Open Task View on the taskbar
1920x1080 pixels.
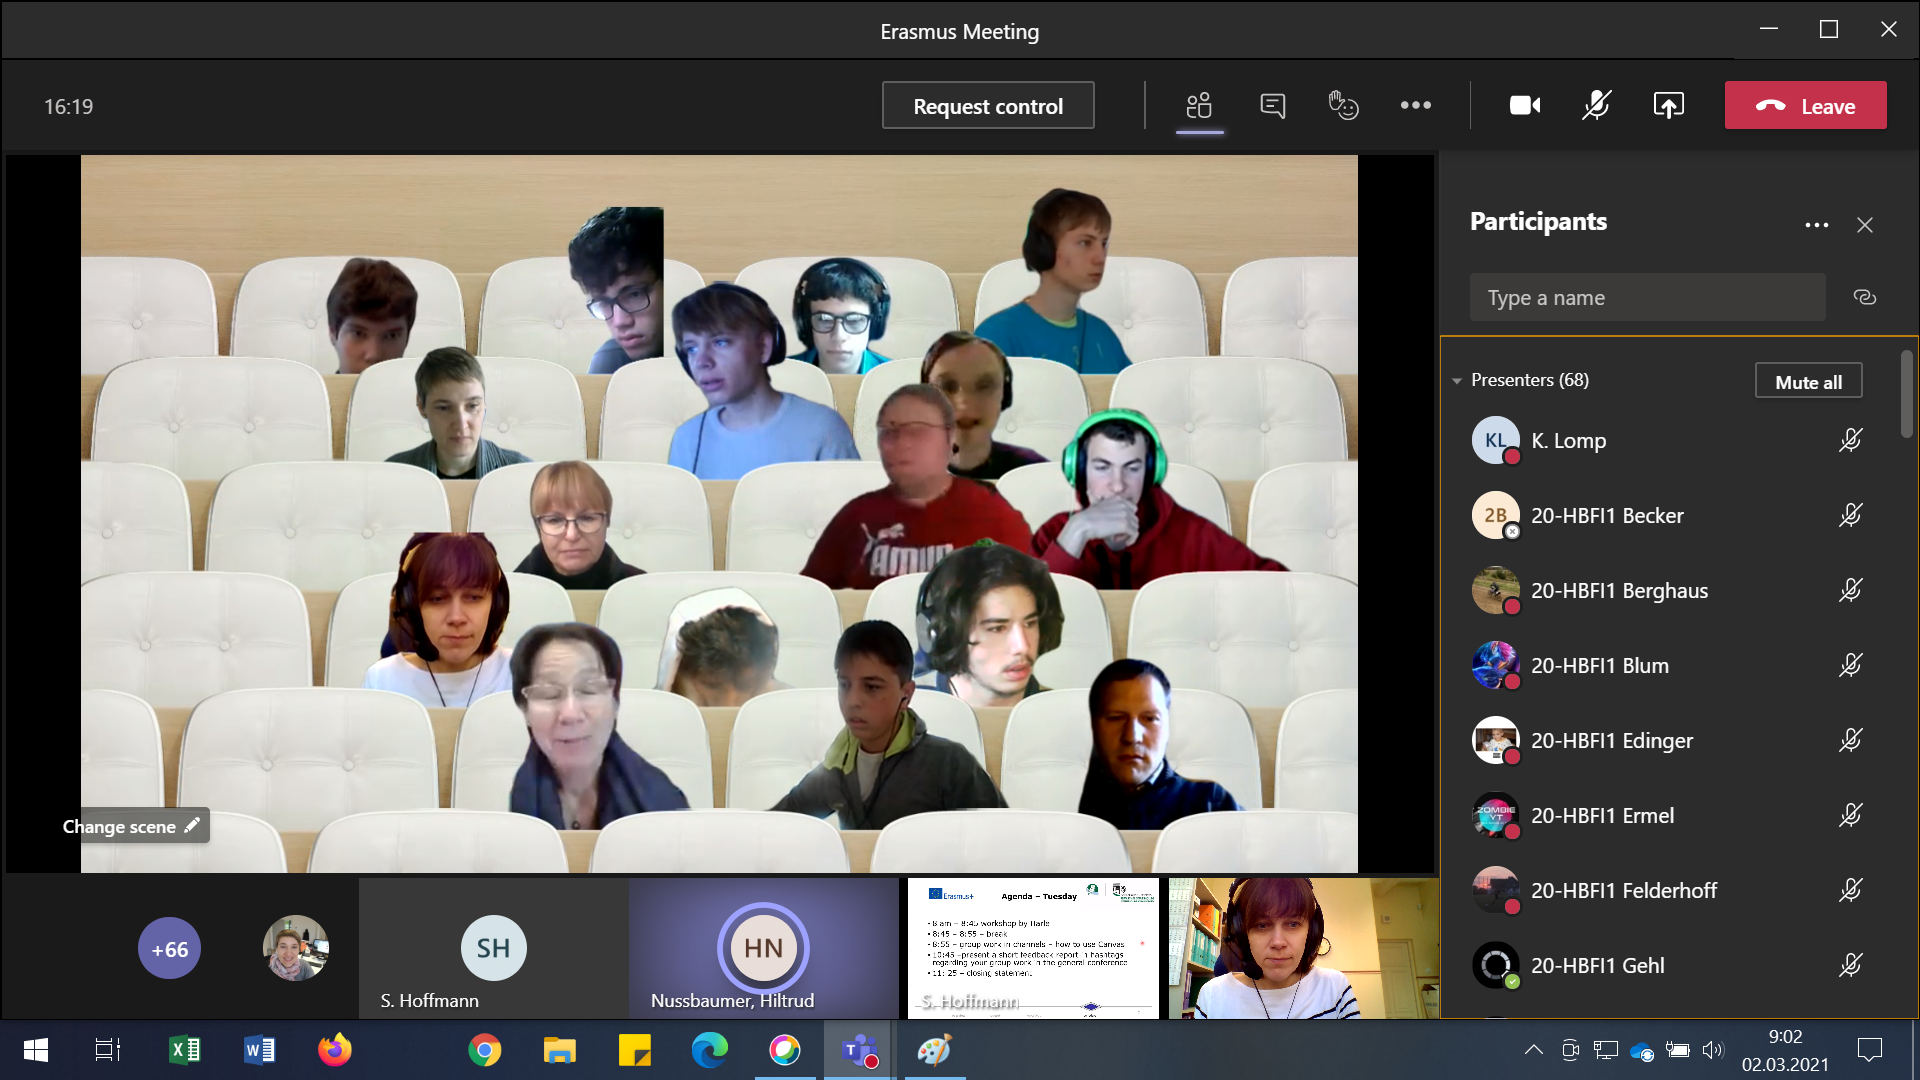107,1050
